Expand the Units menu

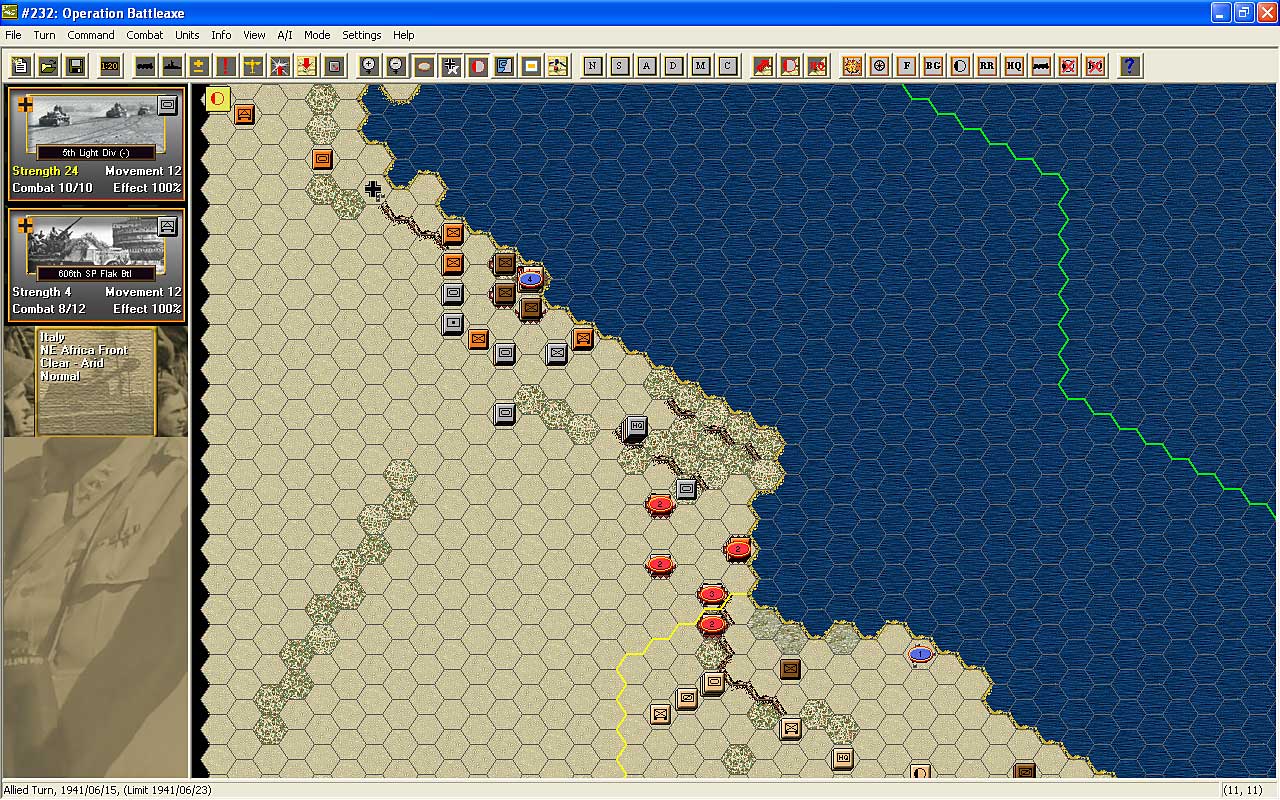[x=187, y=35]
